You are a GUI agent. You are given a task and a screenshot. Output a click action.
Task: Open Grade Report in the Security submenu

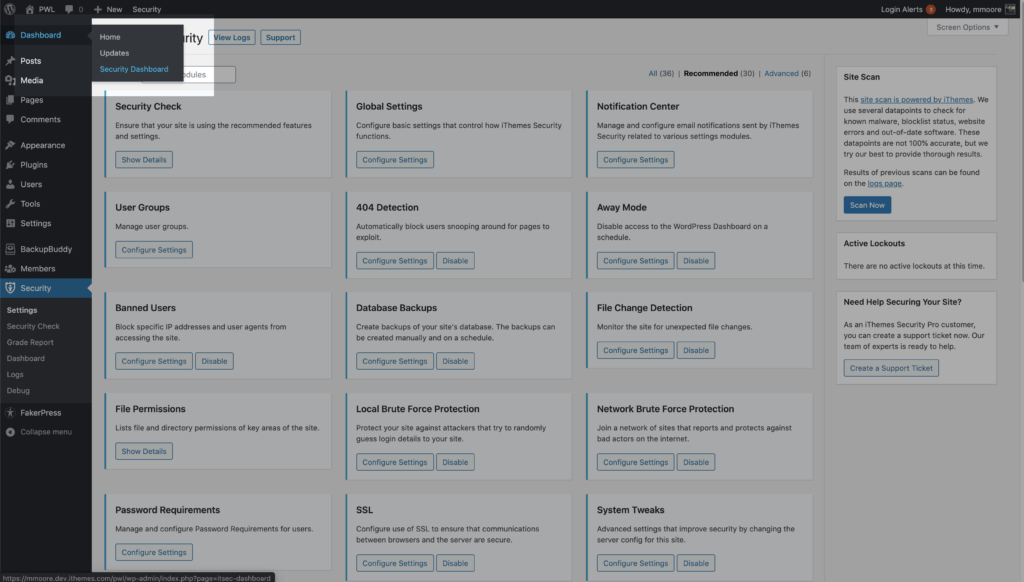(30, 342)
